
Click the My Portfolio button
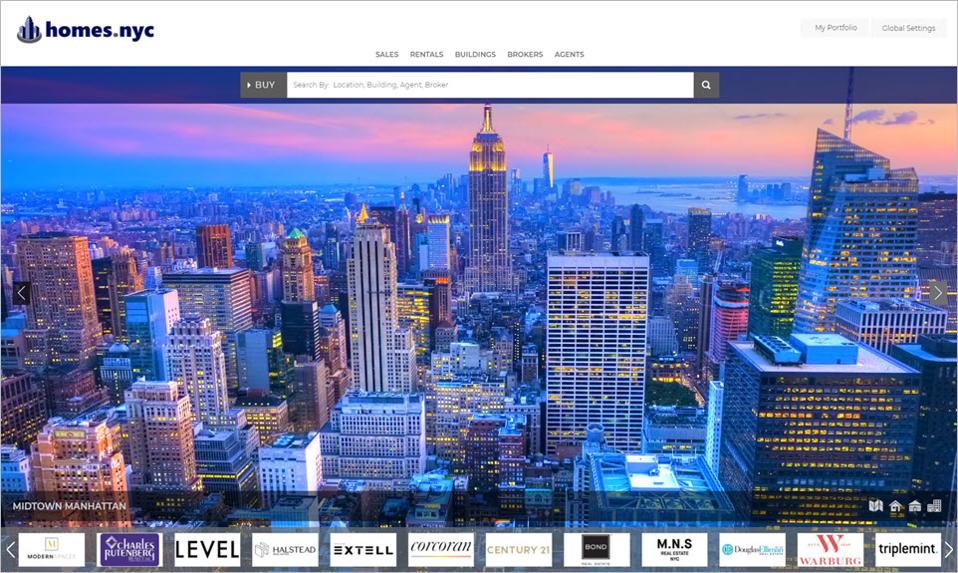[835, 28]
